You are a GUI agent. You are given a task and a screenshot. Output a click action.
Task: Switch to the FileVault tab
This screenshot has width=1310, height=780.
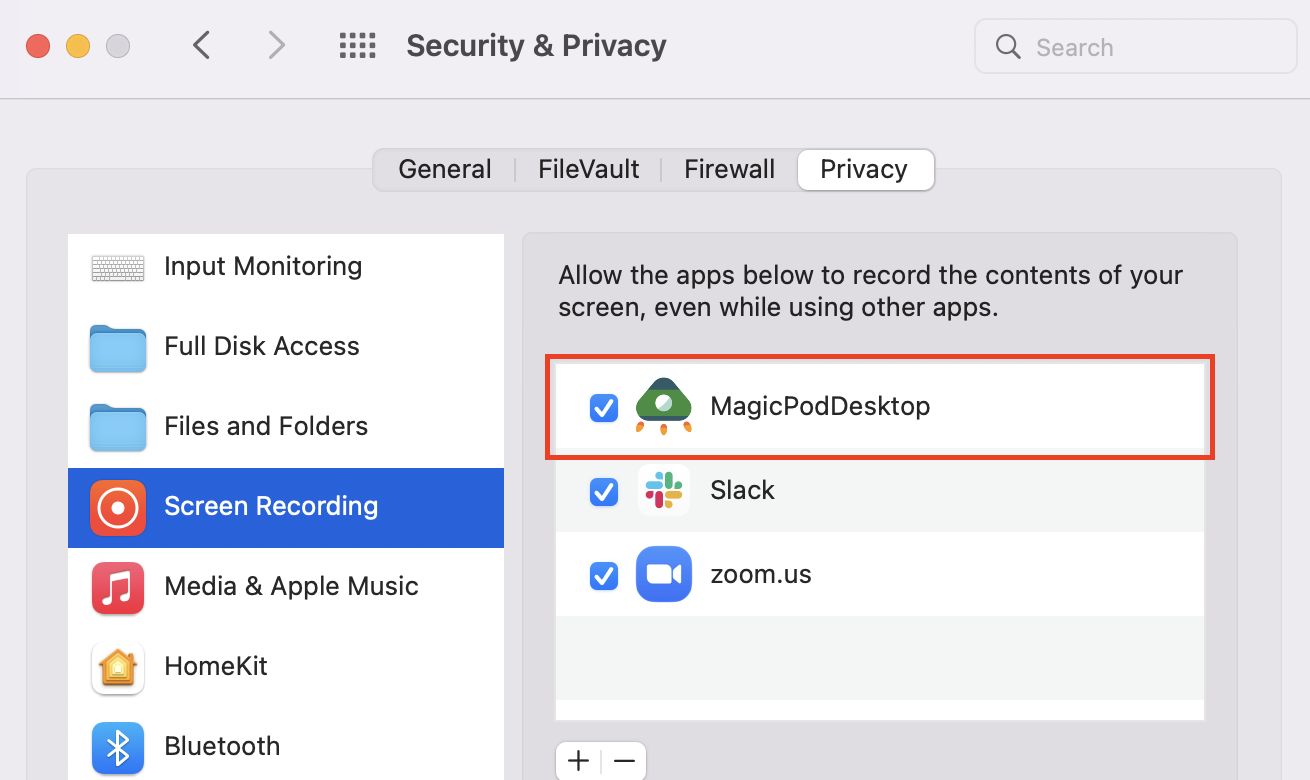588,169
